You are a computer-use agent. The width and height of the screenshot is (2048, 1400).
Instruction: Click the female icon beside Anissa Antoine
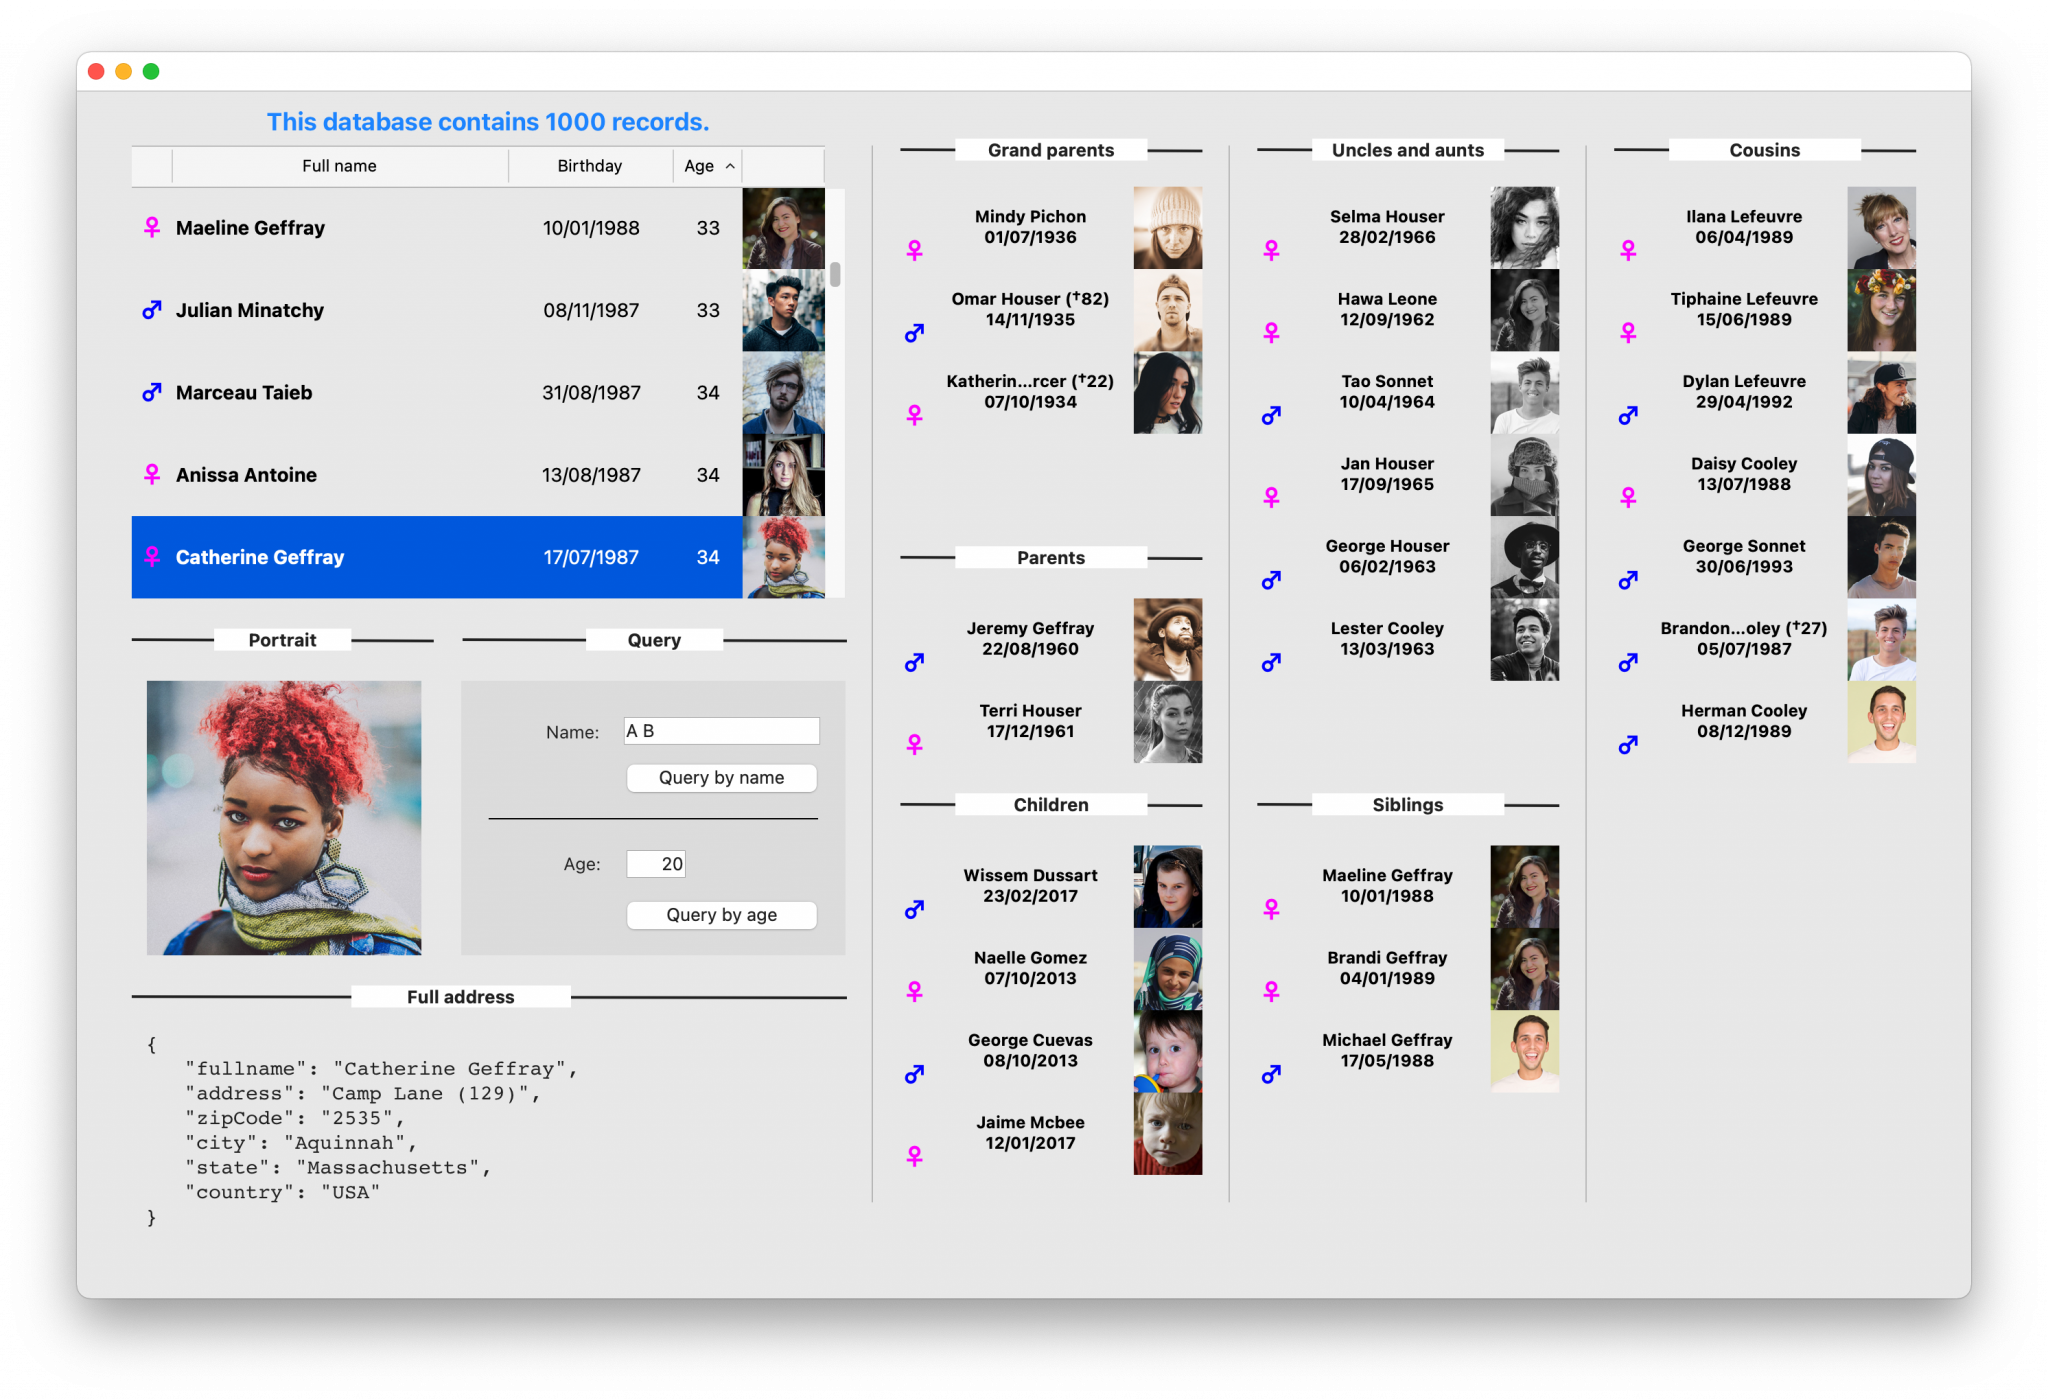coord(152,475)
